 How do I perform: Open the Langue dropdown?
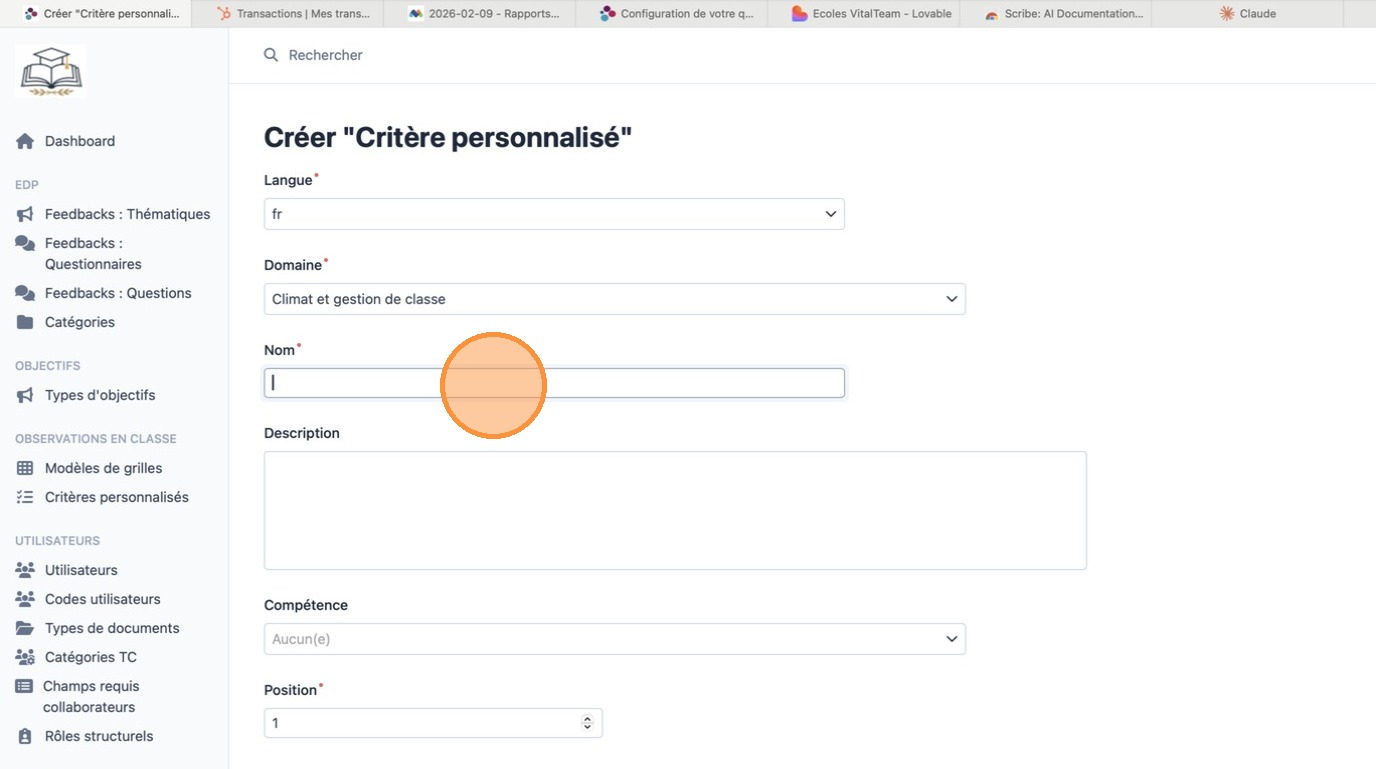pyautogui.click(x=554, y=214)
